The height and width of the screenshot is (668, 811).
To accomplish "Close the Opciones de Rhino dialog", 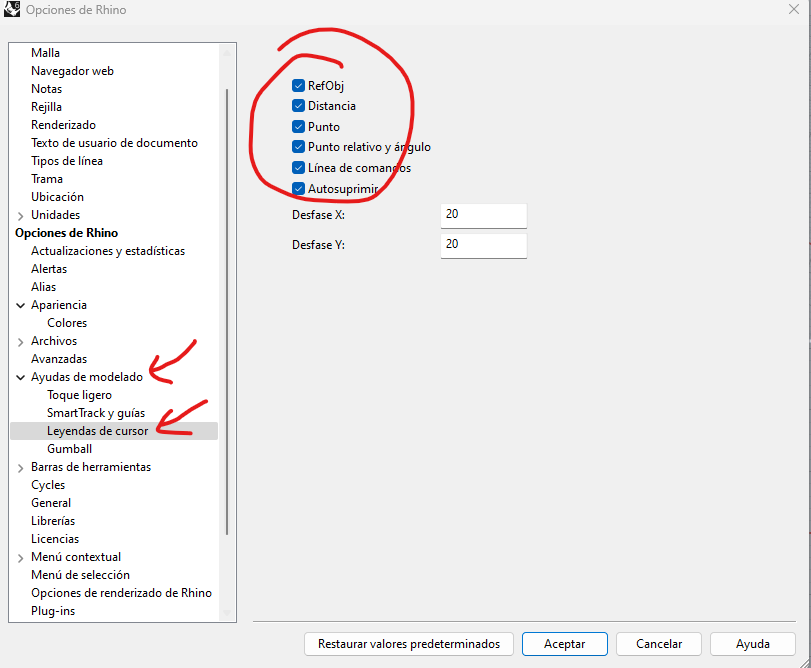I will pyautogui.click(x=794, y=9).
